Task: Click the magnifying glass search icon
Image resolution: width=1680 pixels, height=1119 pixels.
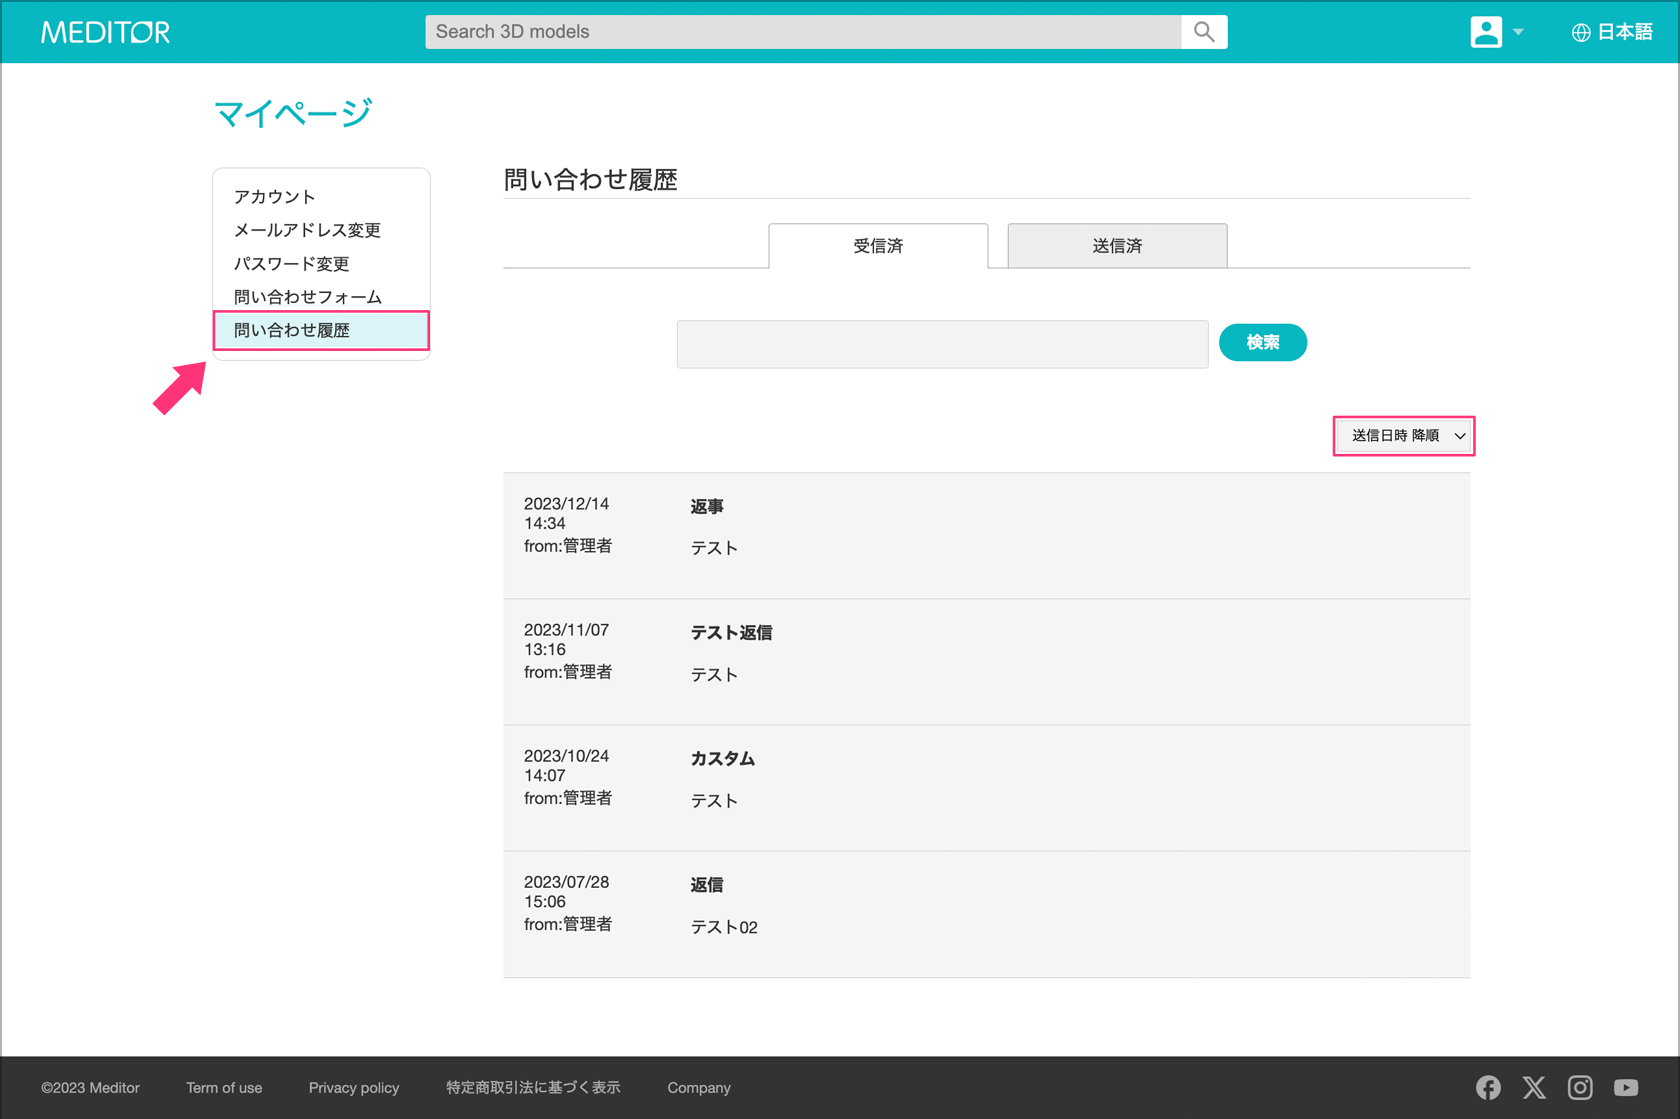Action: coord(1204,32)
